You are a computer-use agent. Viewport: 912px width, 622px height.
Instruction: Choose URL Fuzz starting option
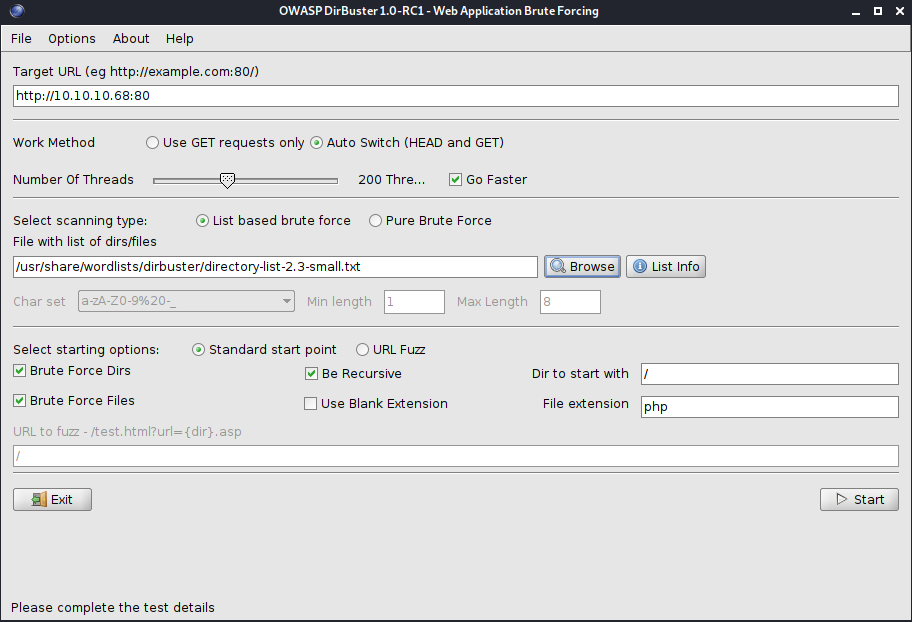362,350
